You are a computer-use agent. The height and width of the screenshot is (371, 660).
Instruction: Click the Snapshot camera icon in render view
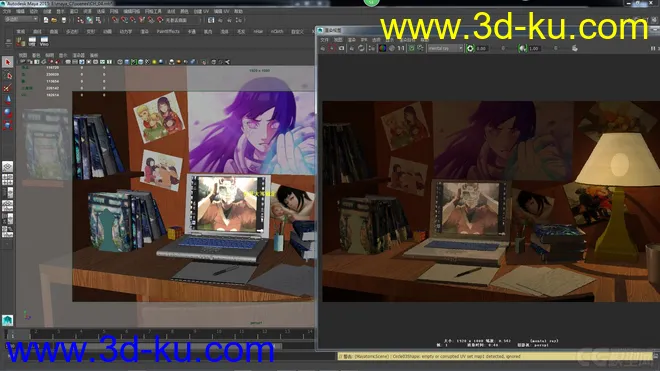tap(341, 48)
